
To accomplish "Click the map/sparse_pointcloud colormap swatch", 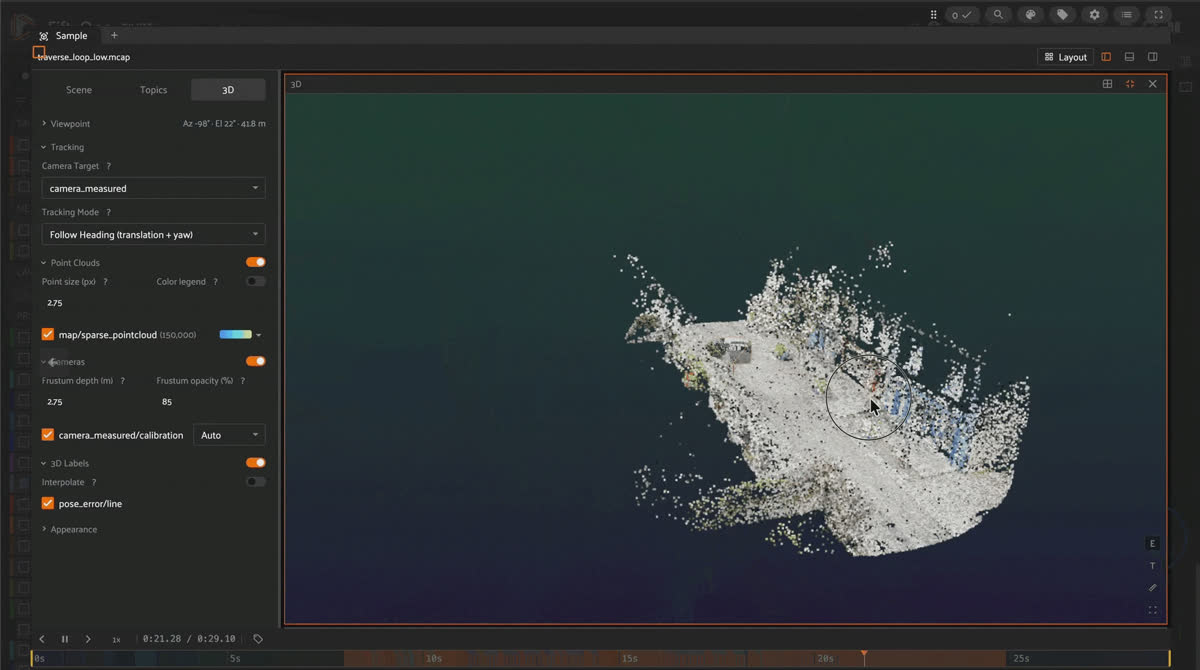I will click(x=235, y=334).
